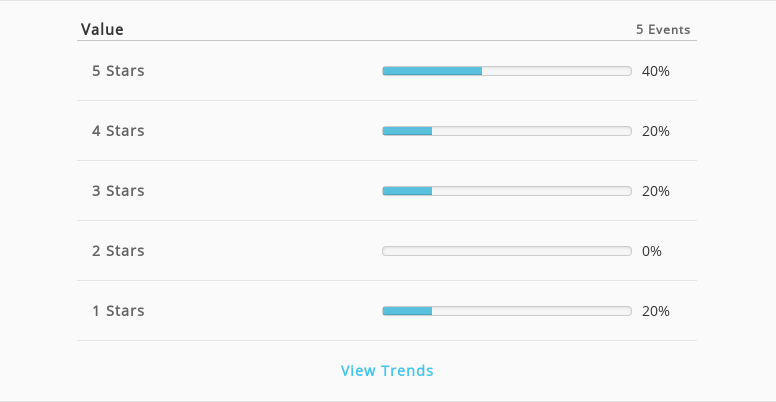
Task: Select the 1 Stars row label
Action: point(118,310)
